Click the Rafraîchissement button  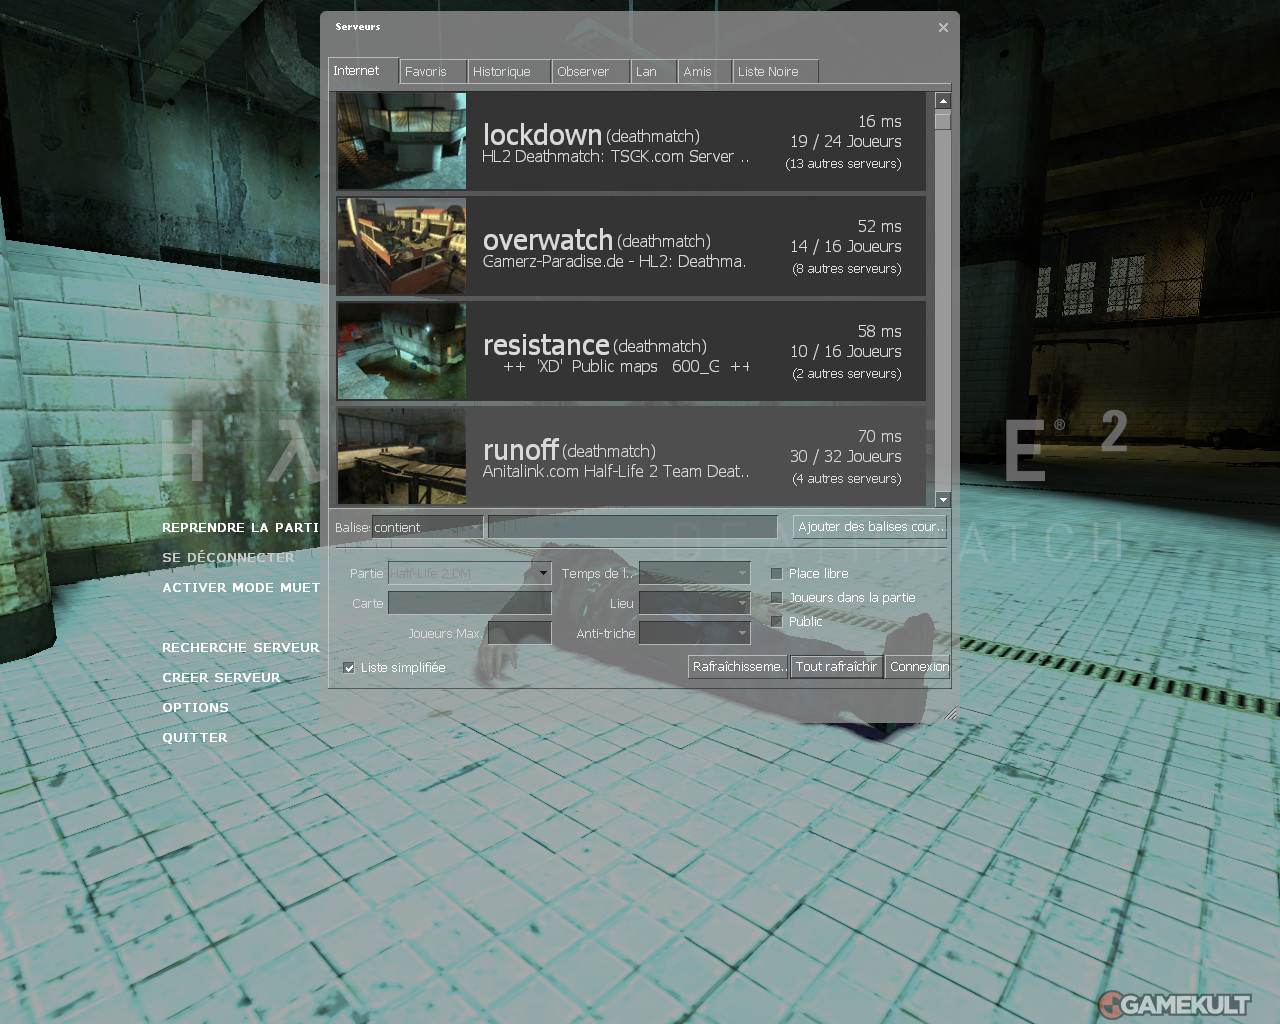(x=739, y=667)
